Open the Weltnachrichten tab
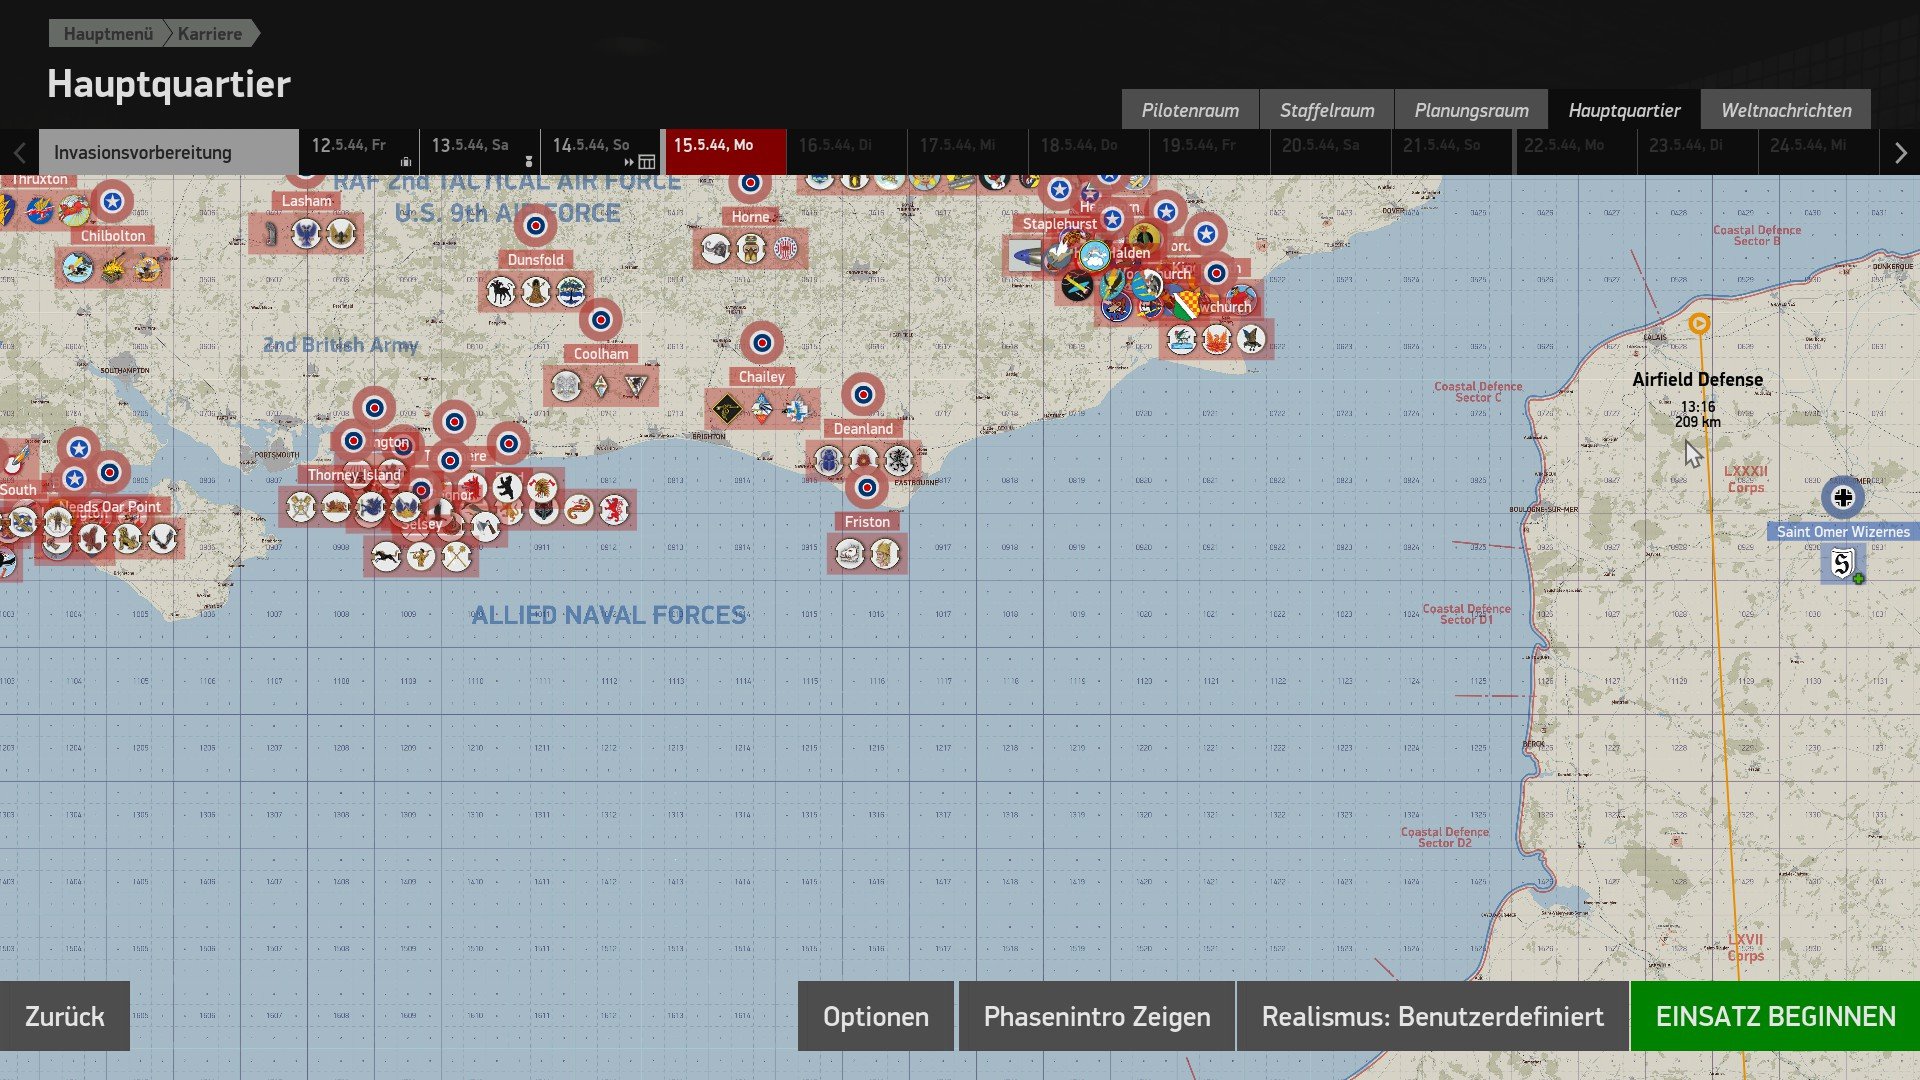Image resolution: width=1920 pixels, height=1080 pixels. click(1785, 110)
